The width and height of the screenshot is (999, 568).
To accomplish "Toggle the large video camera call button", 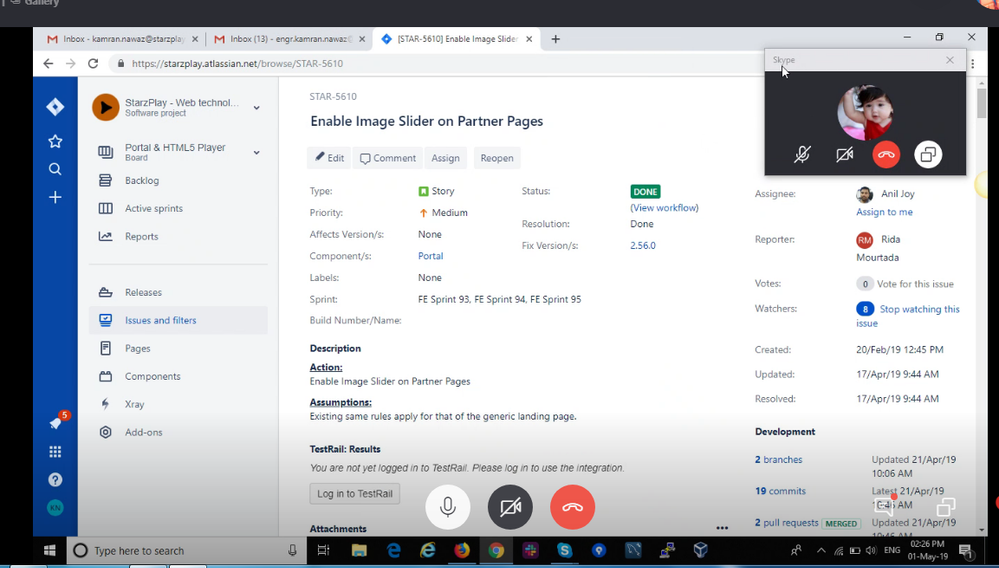I will pos(510,507).
